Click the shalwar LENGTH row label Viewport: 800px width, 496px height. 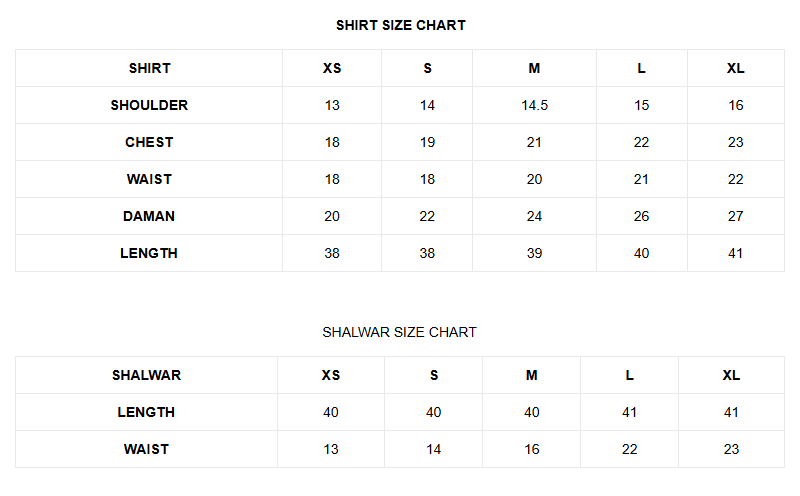pos(146,412)
